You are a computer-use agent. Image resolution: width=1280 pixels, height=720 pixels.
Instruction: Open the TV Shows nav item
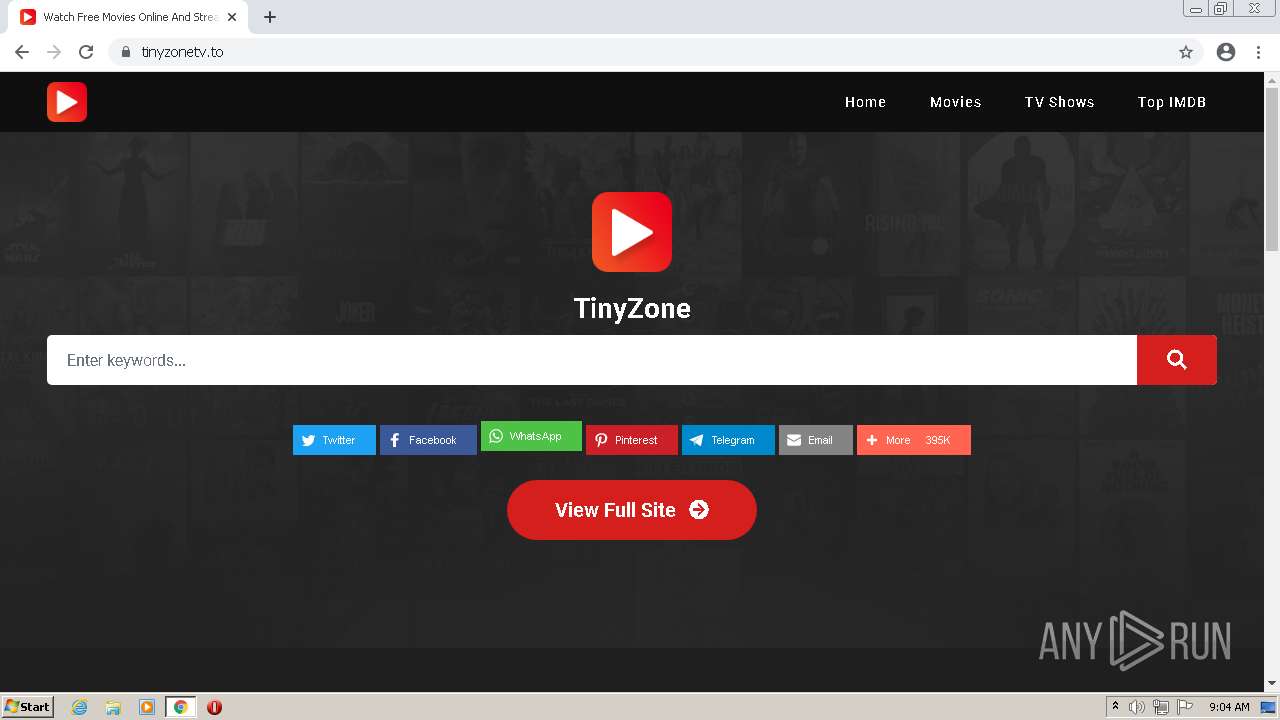1059,102
